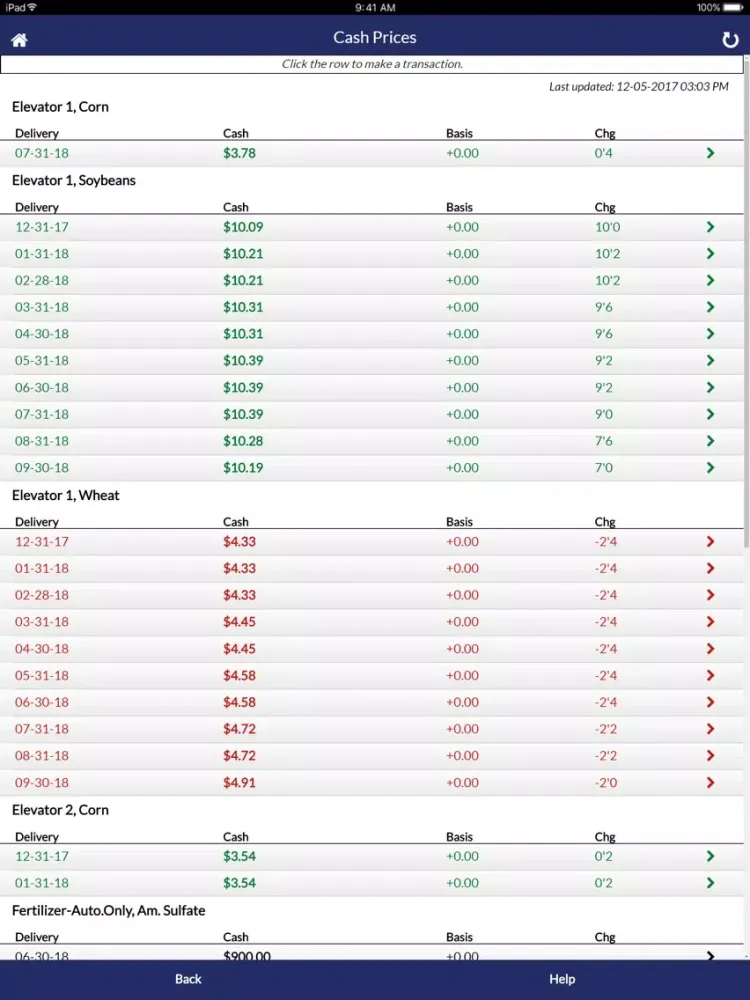The image size is (750, 1000).
Task: Open chevron for Elevator 2 Corn 01-31-18
Action: (710, 883)
